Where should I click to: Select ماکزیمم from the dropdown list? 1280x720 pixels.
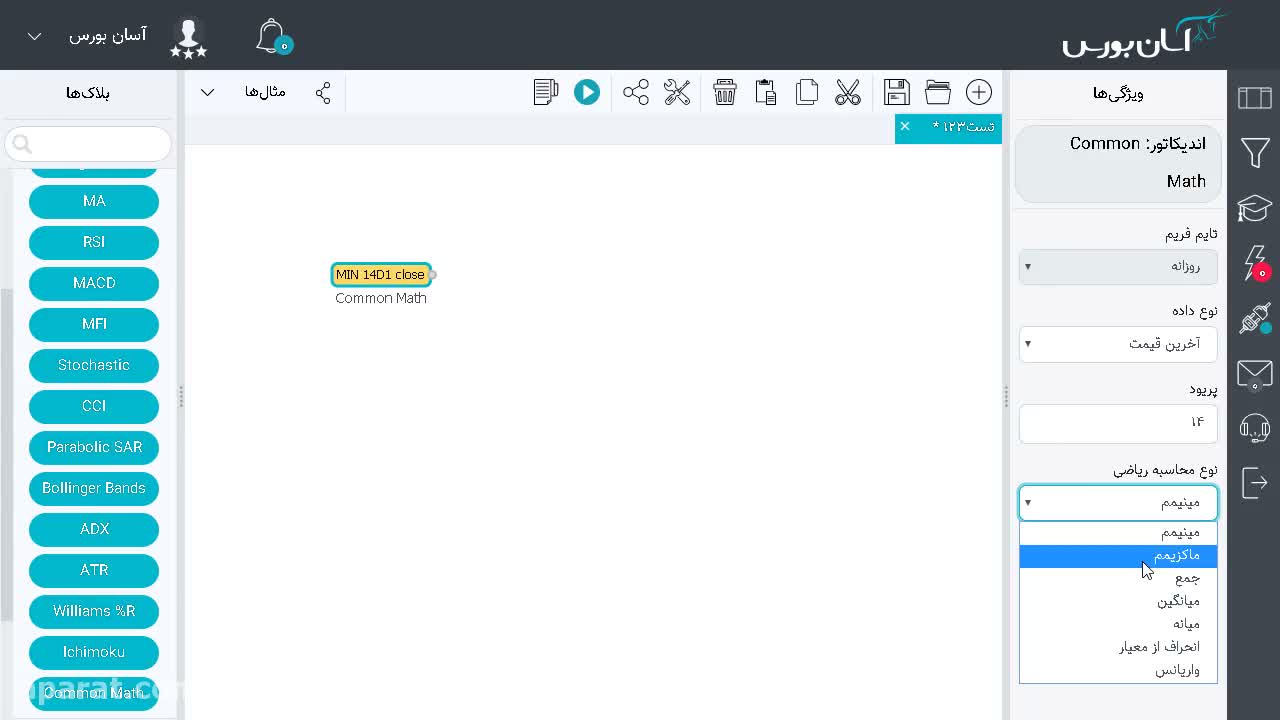click(1118, 555)
